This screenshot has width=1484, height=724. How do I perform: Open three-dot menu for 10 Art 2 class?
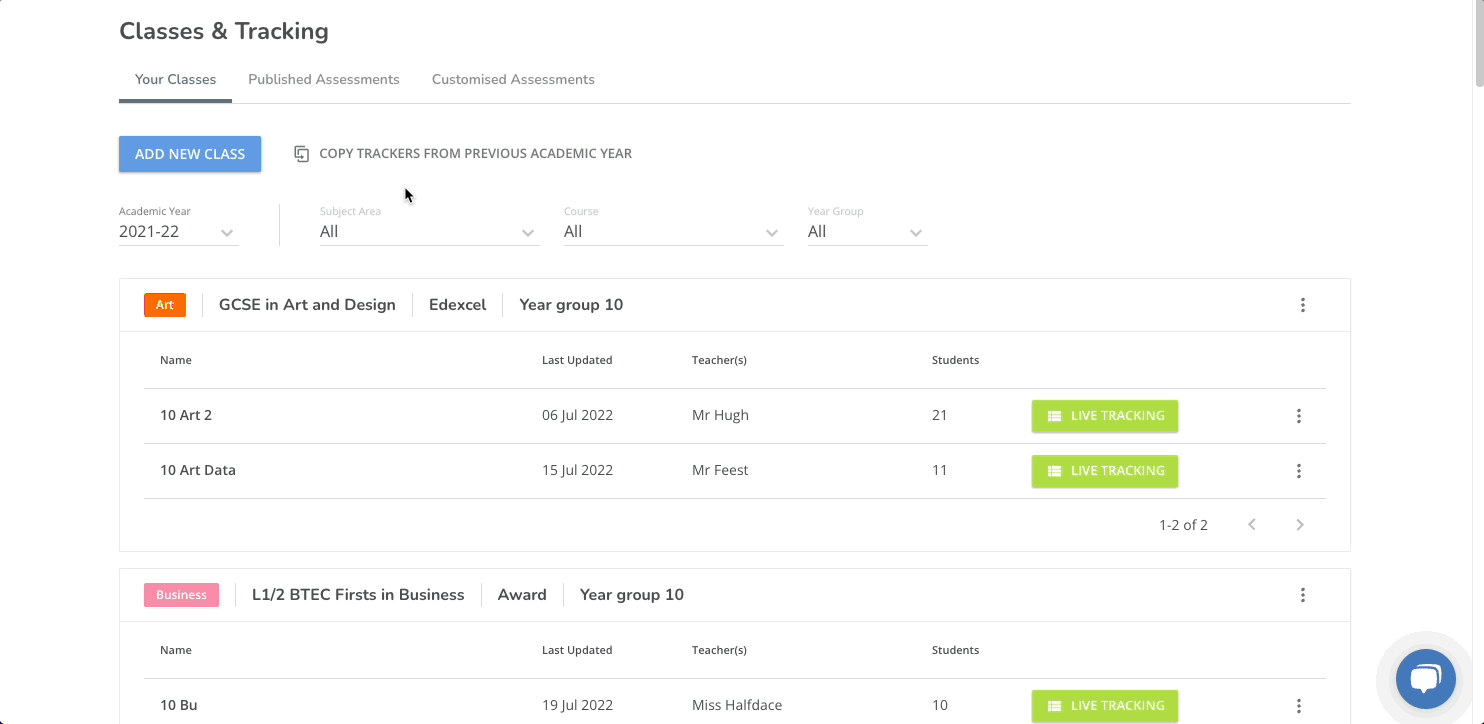[x=1298, y=416]
